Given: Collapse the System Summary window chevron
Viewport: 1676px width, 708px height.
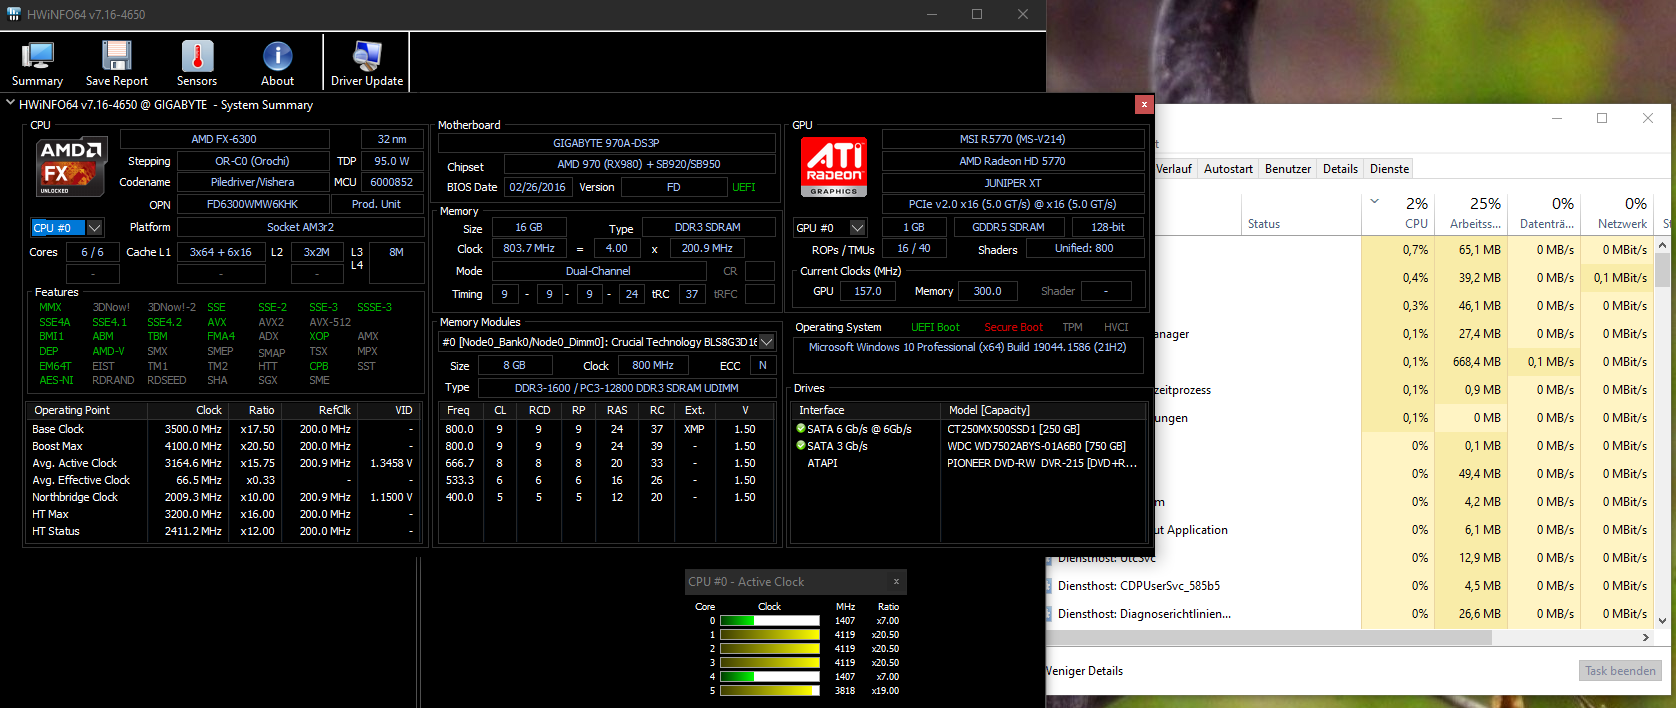Looking at the screenshot, I should [x=10, y=104].
